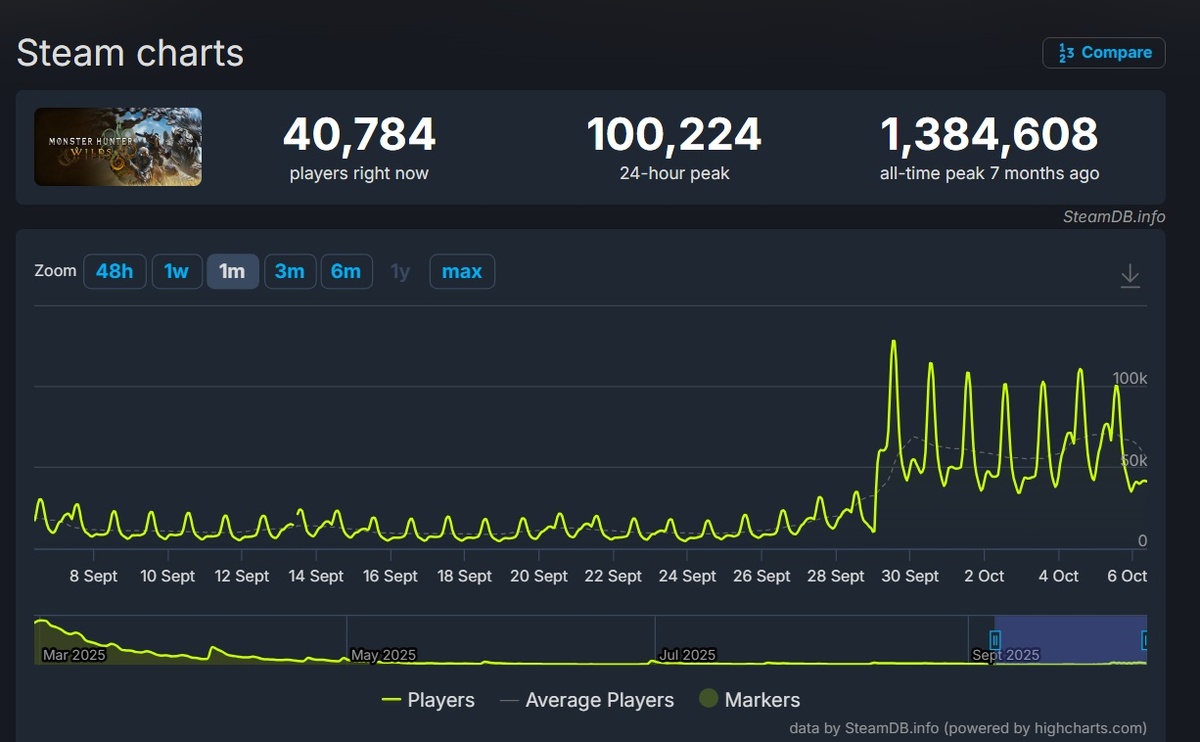The height and width of the screenshot is (742, 1200).
Task: Click the Sept 2025 navigator label
Action: point(1006,655)
